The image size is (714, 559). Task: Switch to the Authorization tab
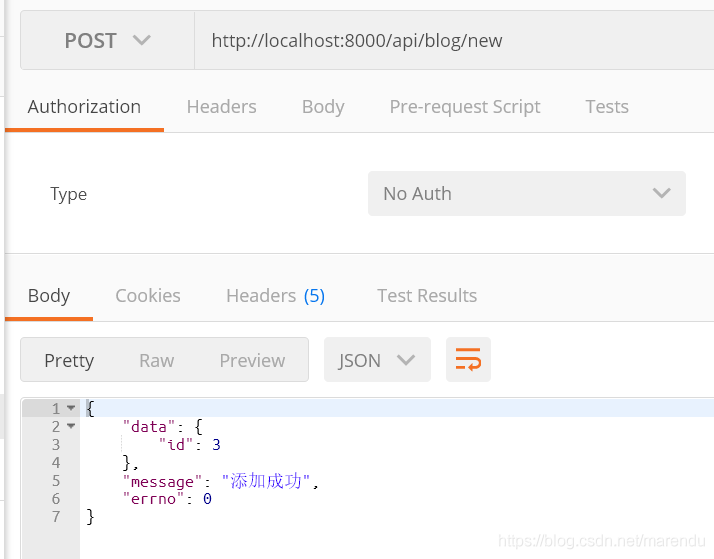84,107
